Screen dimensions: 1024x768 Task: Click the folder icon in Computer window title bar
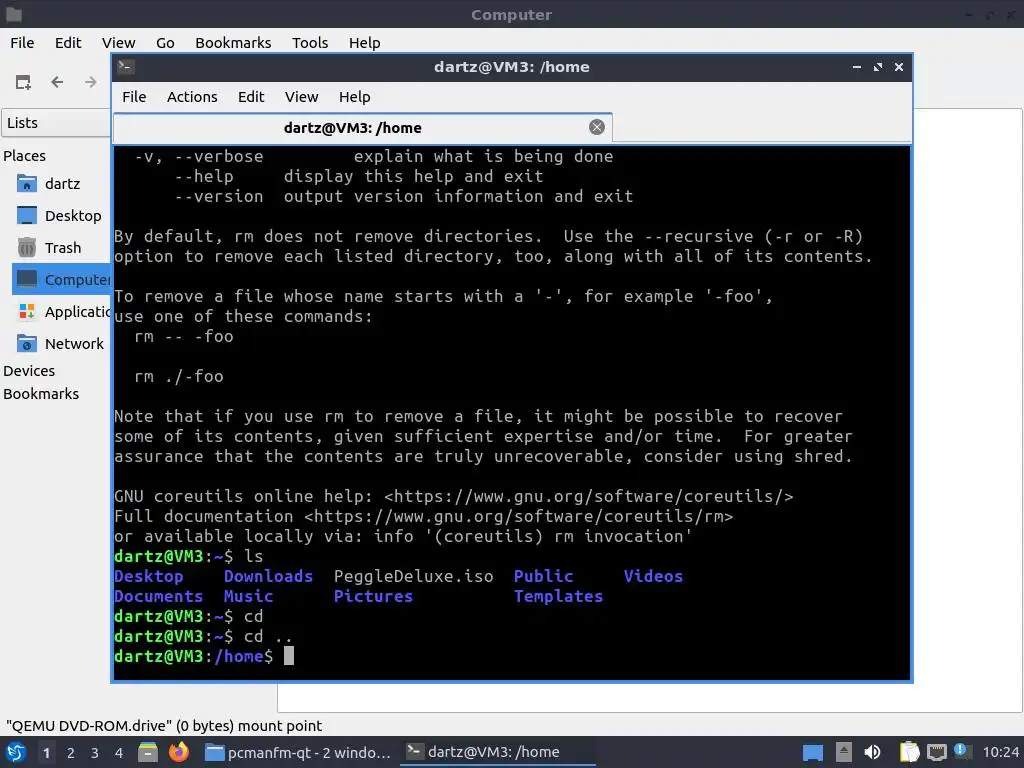point(14,14)
